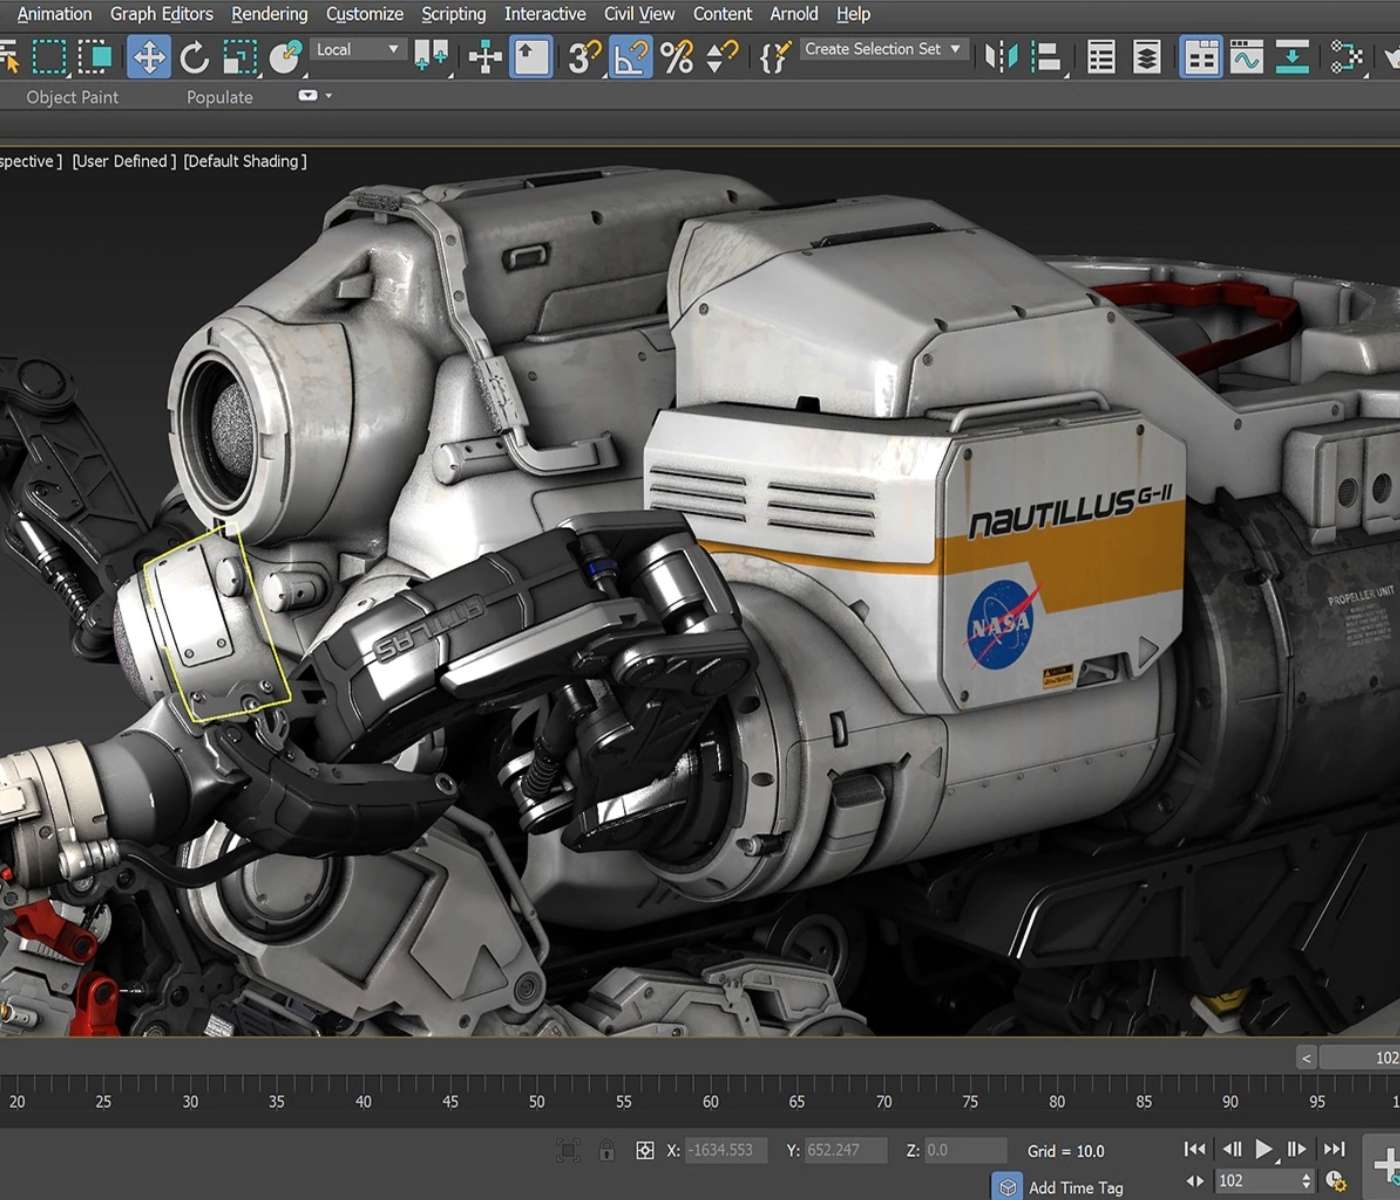This screenshot has height=1200, width=1400.
Task: Click frame 80 on the timeline
Action: click(1057, 1101)
